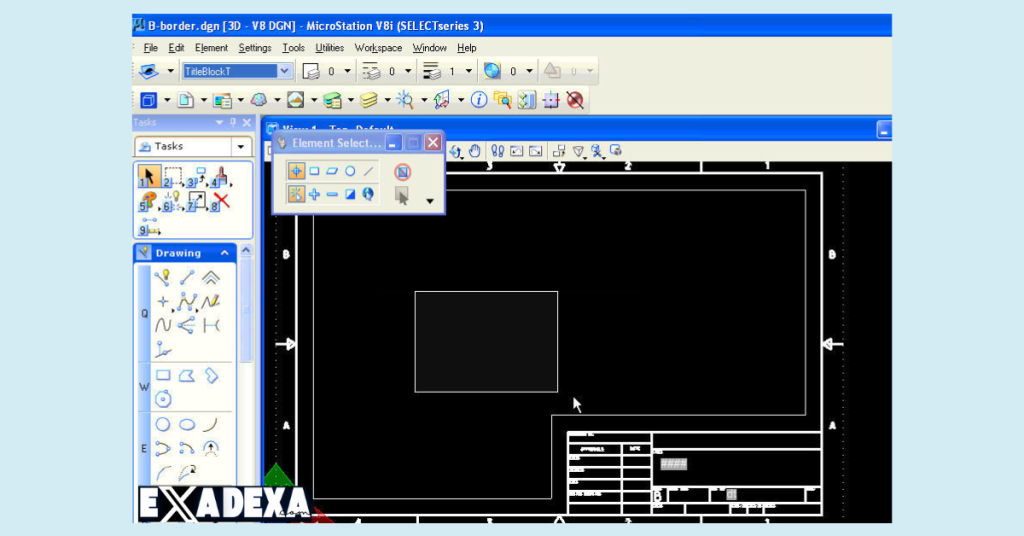Click the white rectangle element in drawing view

pyautogui.click(x=486, y=341)
